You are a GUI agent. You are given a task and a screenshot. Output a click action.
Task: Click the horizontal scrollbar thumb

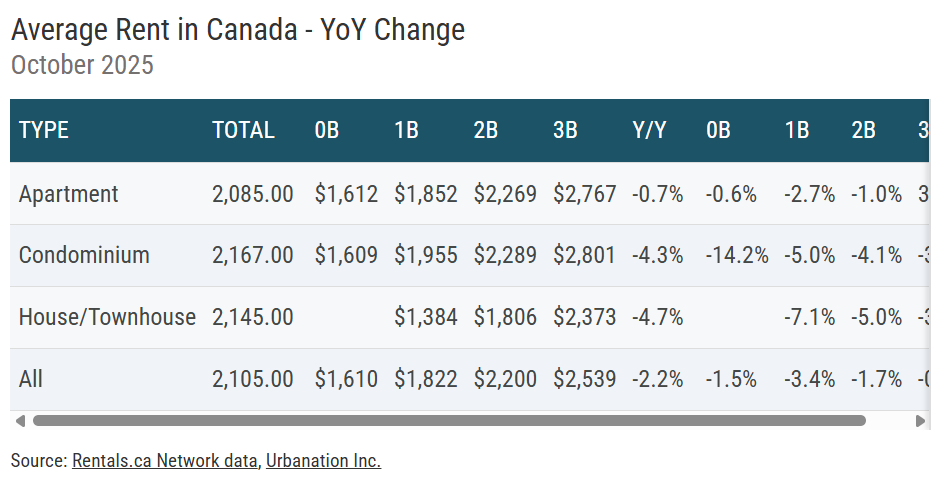449,421
